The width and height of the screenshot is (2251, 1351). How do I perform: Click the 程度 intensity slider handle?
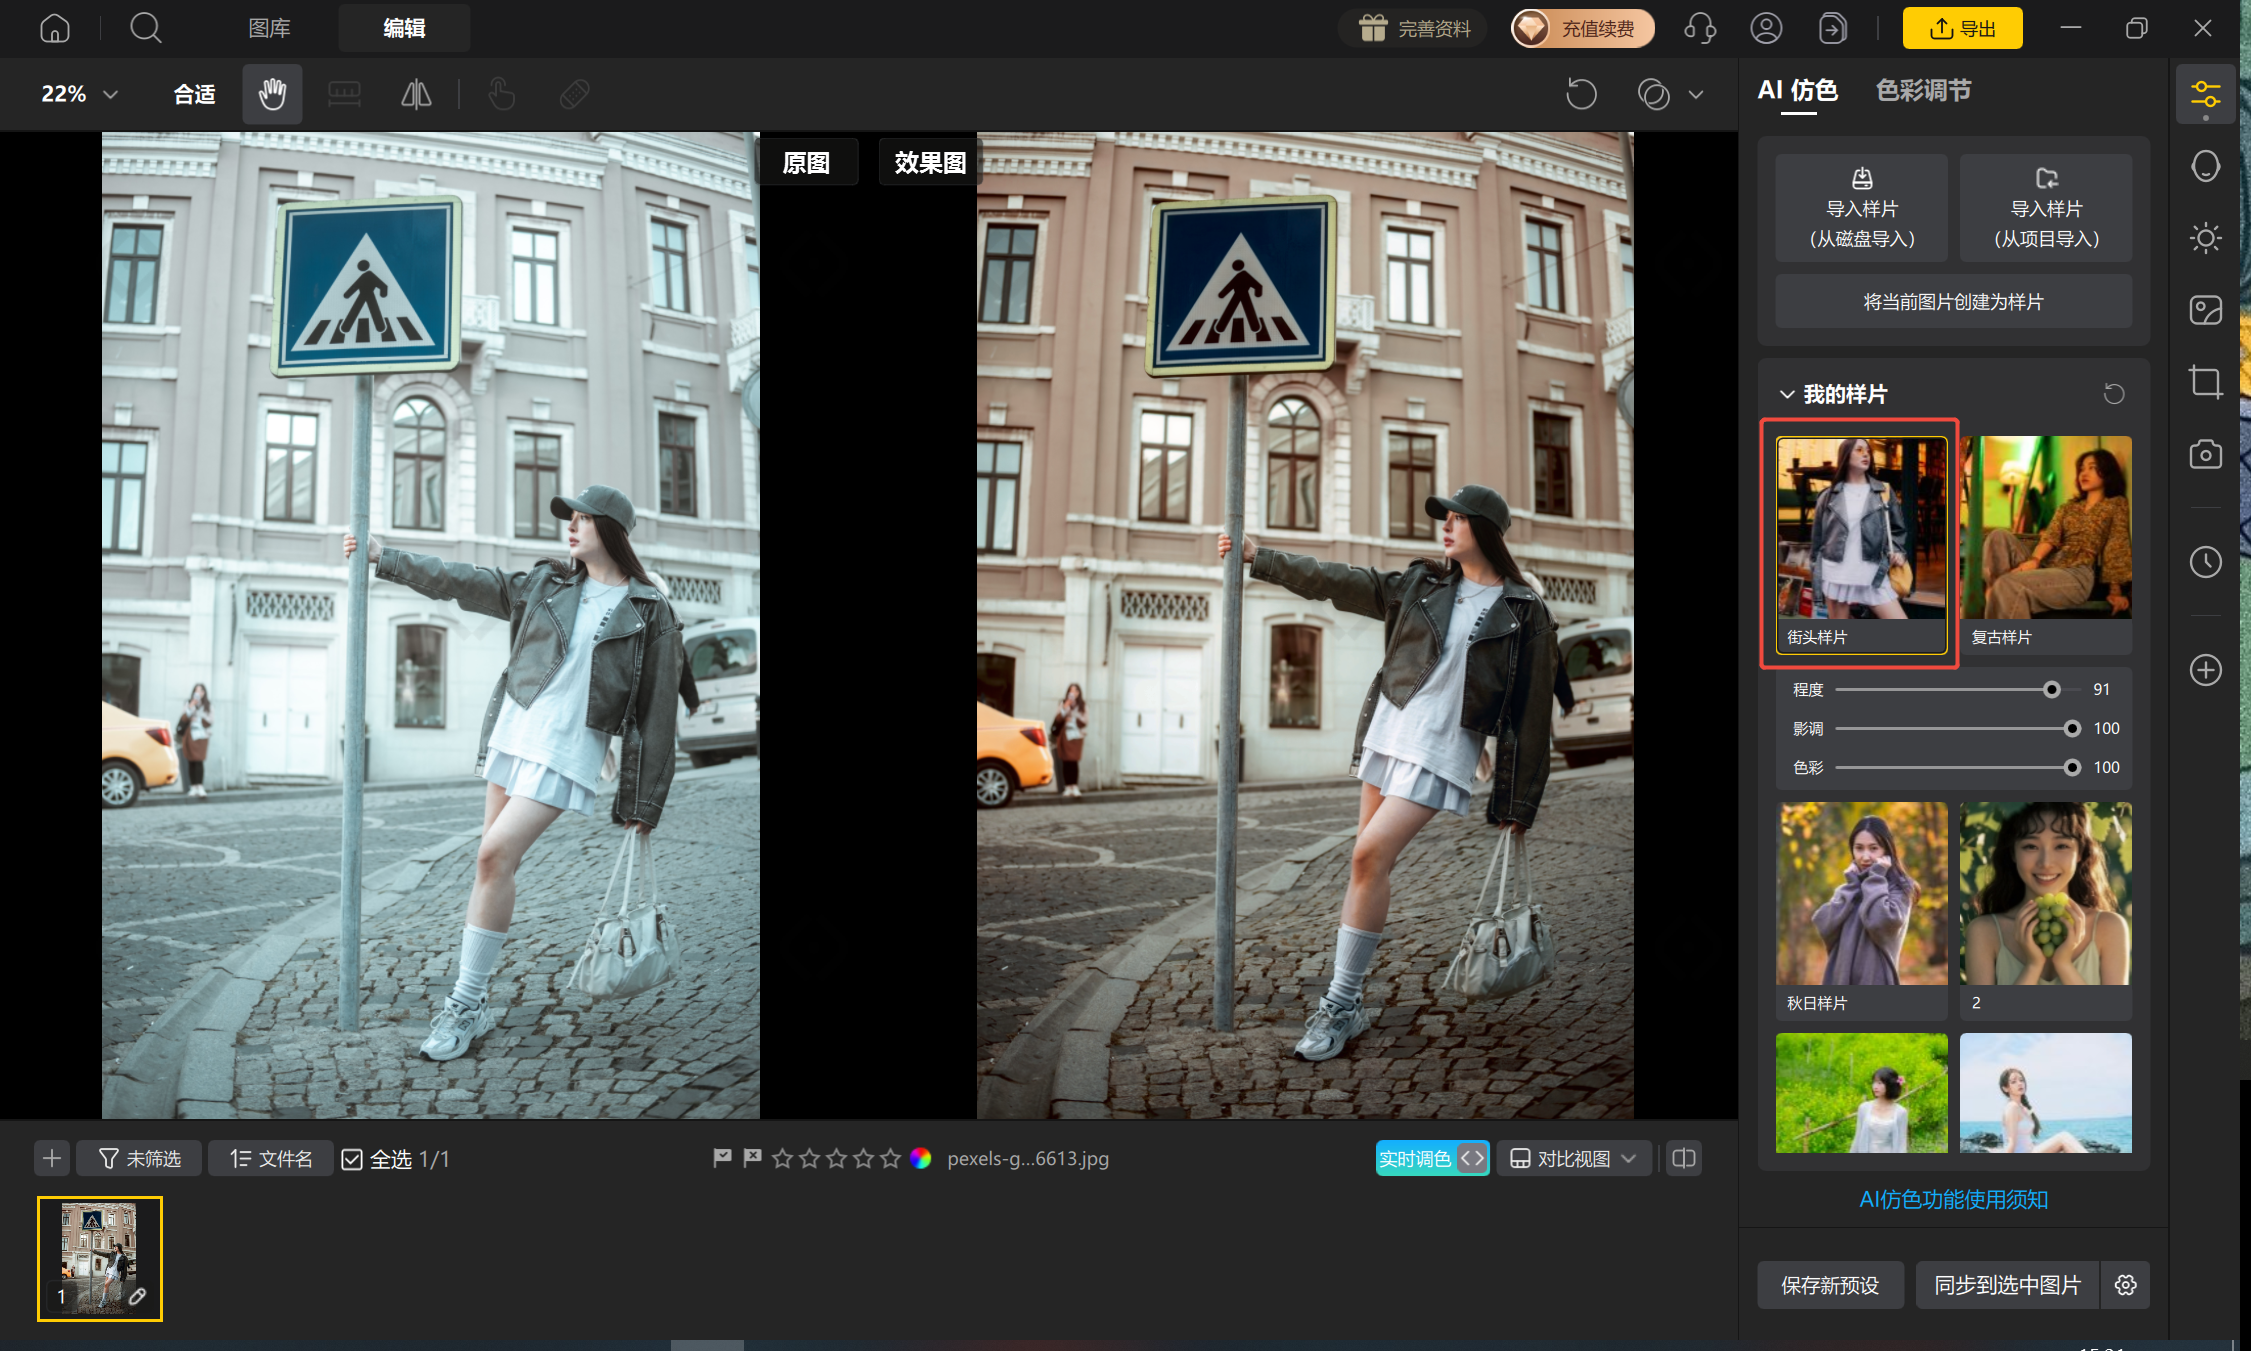pos(2051,690)
